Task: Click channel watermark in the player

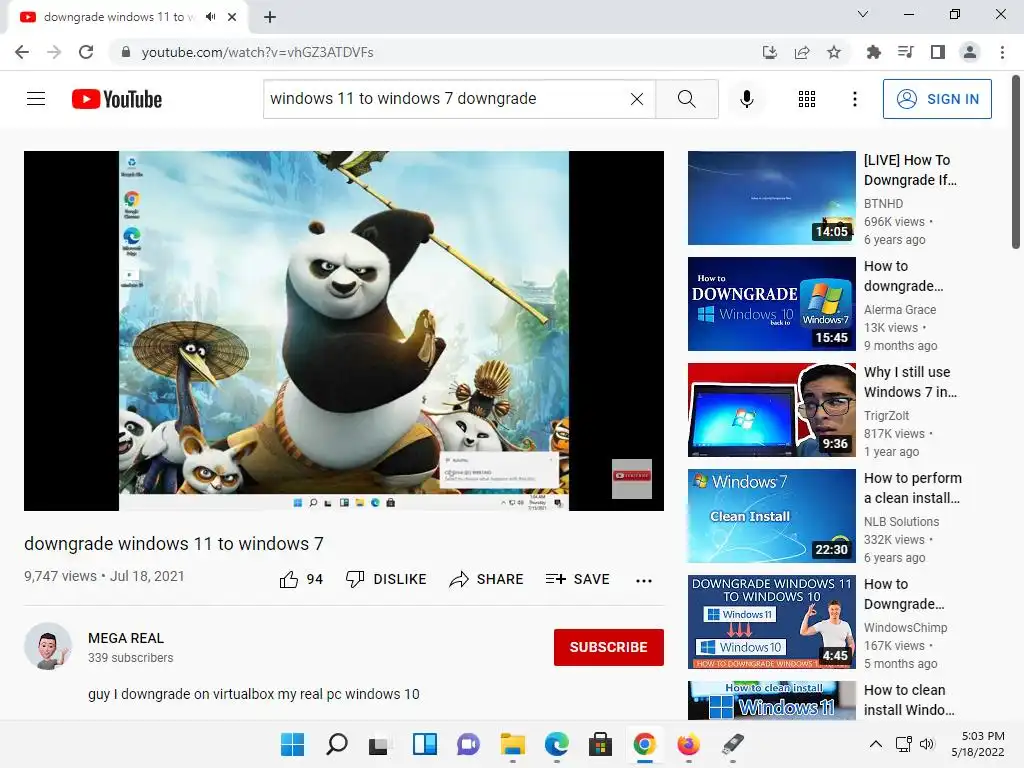Action: pyautogui.click(x=632, y=479)
